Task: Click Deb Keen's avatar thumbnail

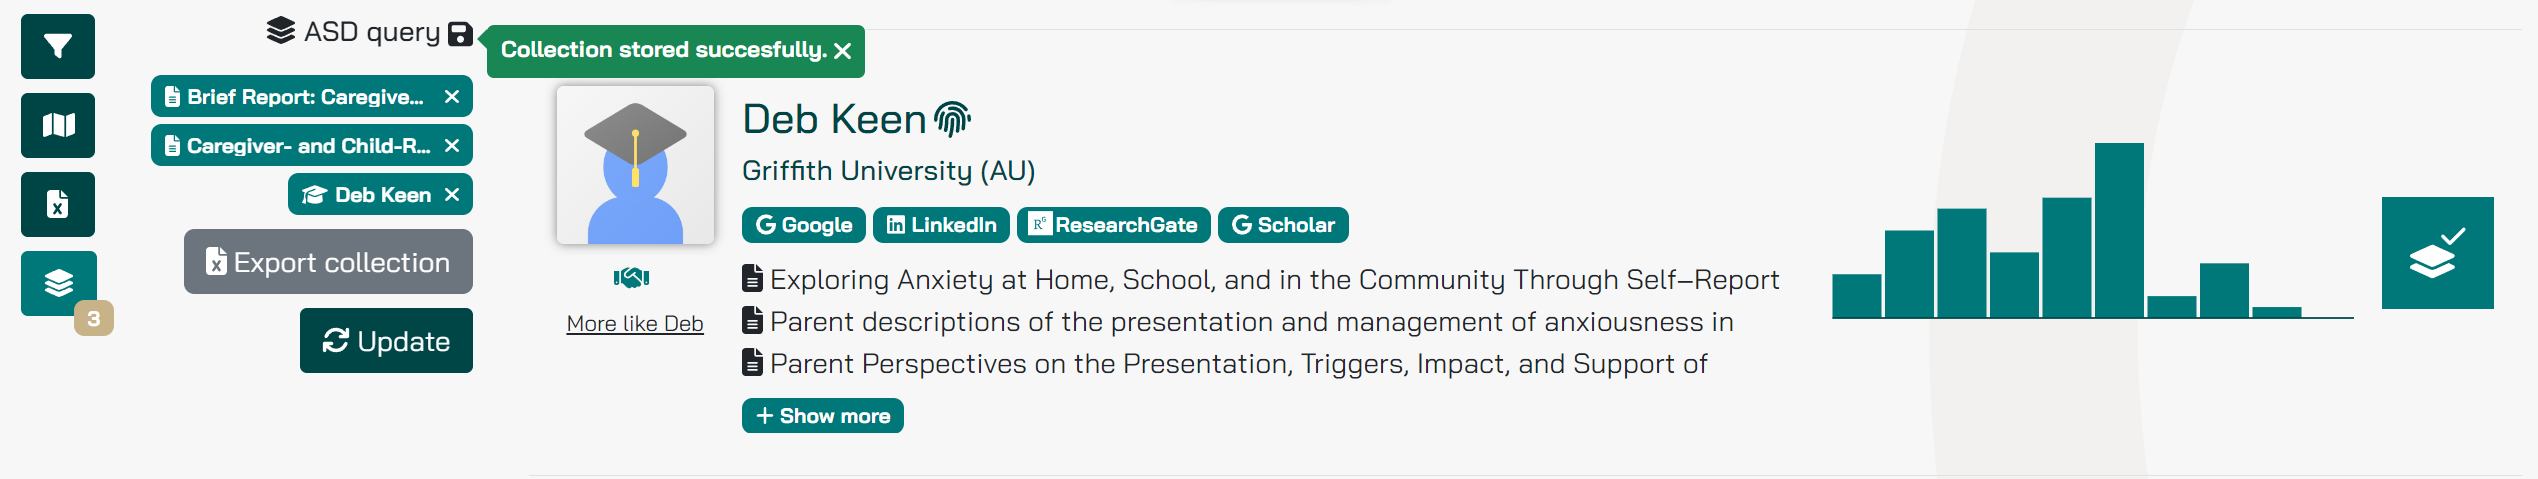Action: coord(635,165)
